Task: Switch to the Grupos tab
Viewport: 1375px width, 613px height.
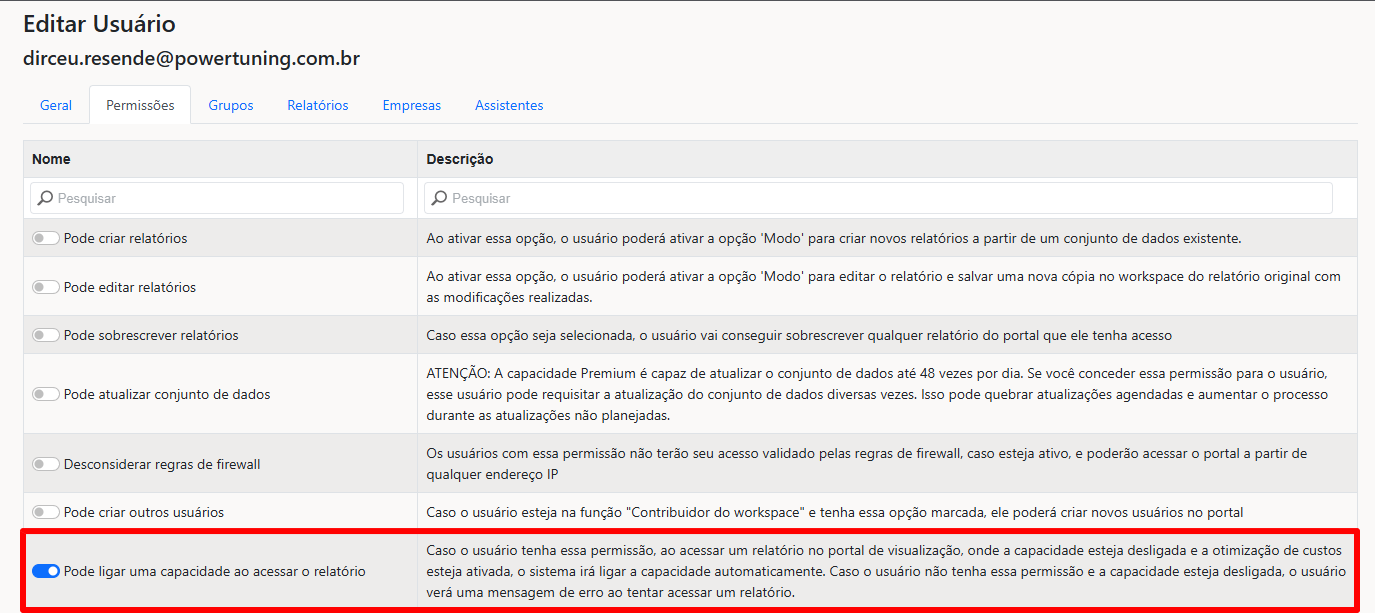Action: (x=231, y=105)
